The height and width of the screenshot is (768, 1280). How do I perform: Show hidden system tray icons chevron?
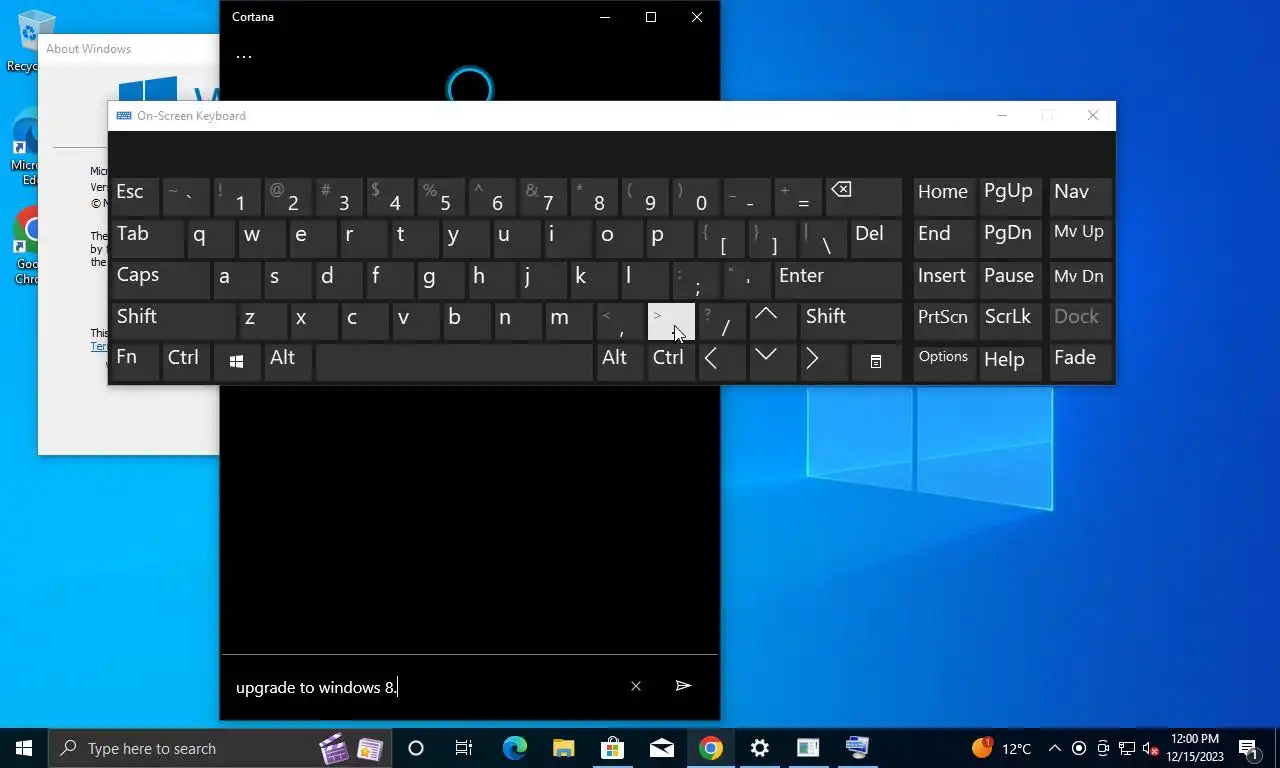[1055, 748]
